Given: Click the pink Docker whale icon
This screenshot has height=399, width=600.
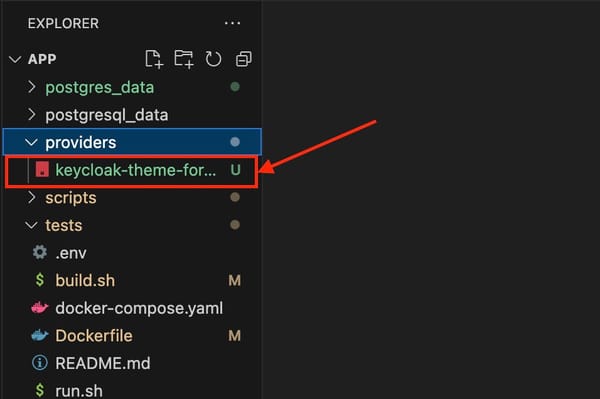Looking at the screenshot, I should point(40,308).
